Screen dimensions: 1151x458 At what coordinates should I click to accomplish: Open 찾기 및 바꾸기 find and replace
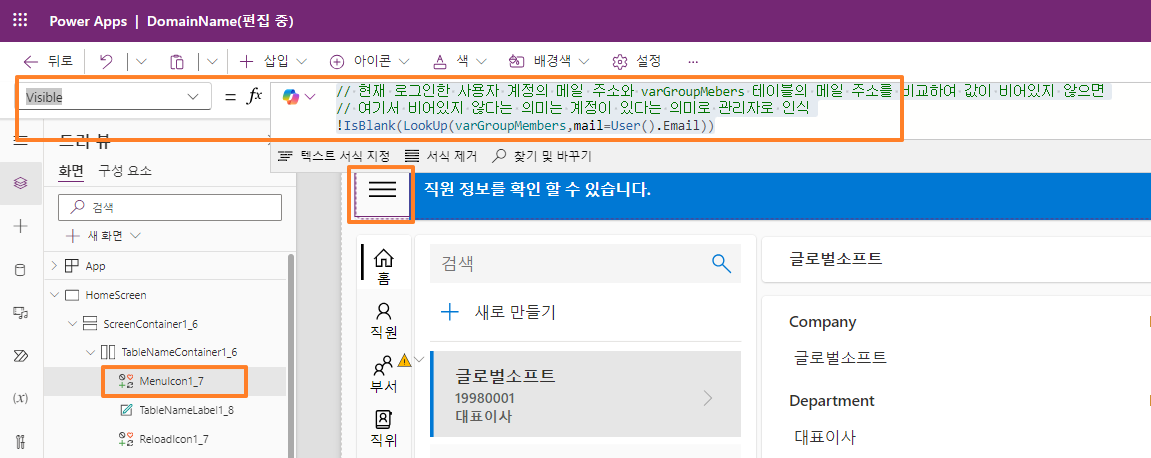(542, 156)
